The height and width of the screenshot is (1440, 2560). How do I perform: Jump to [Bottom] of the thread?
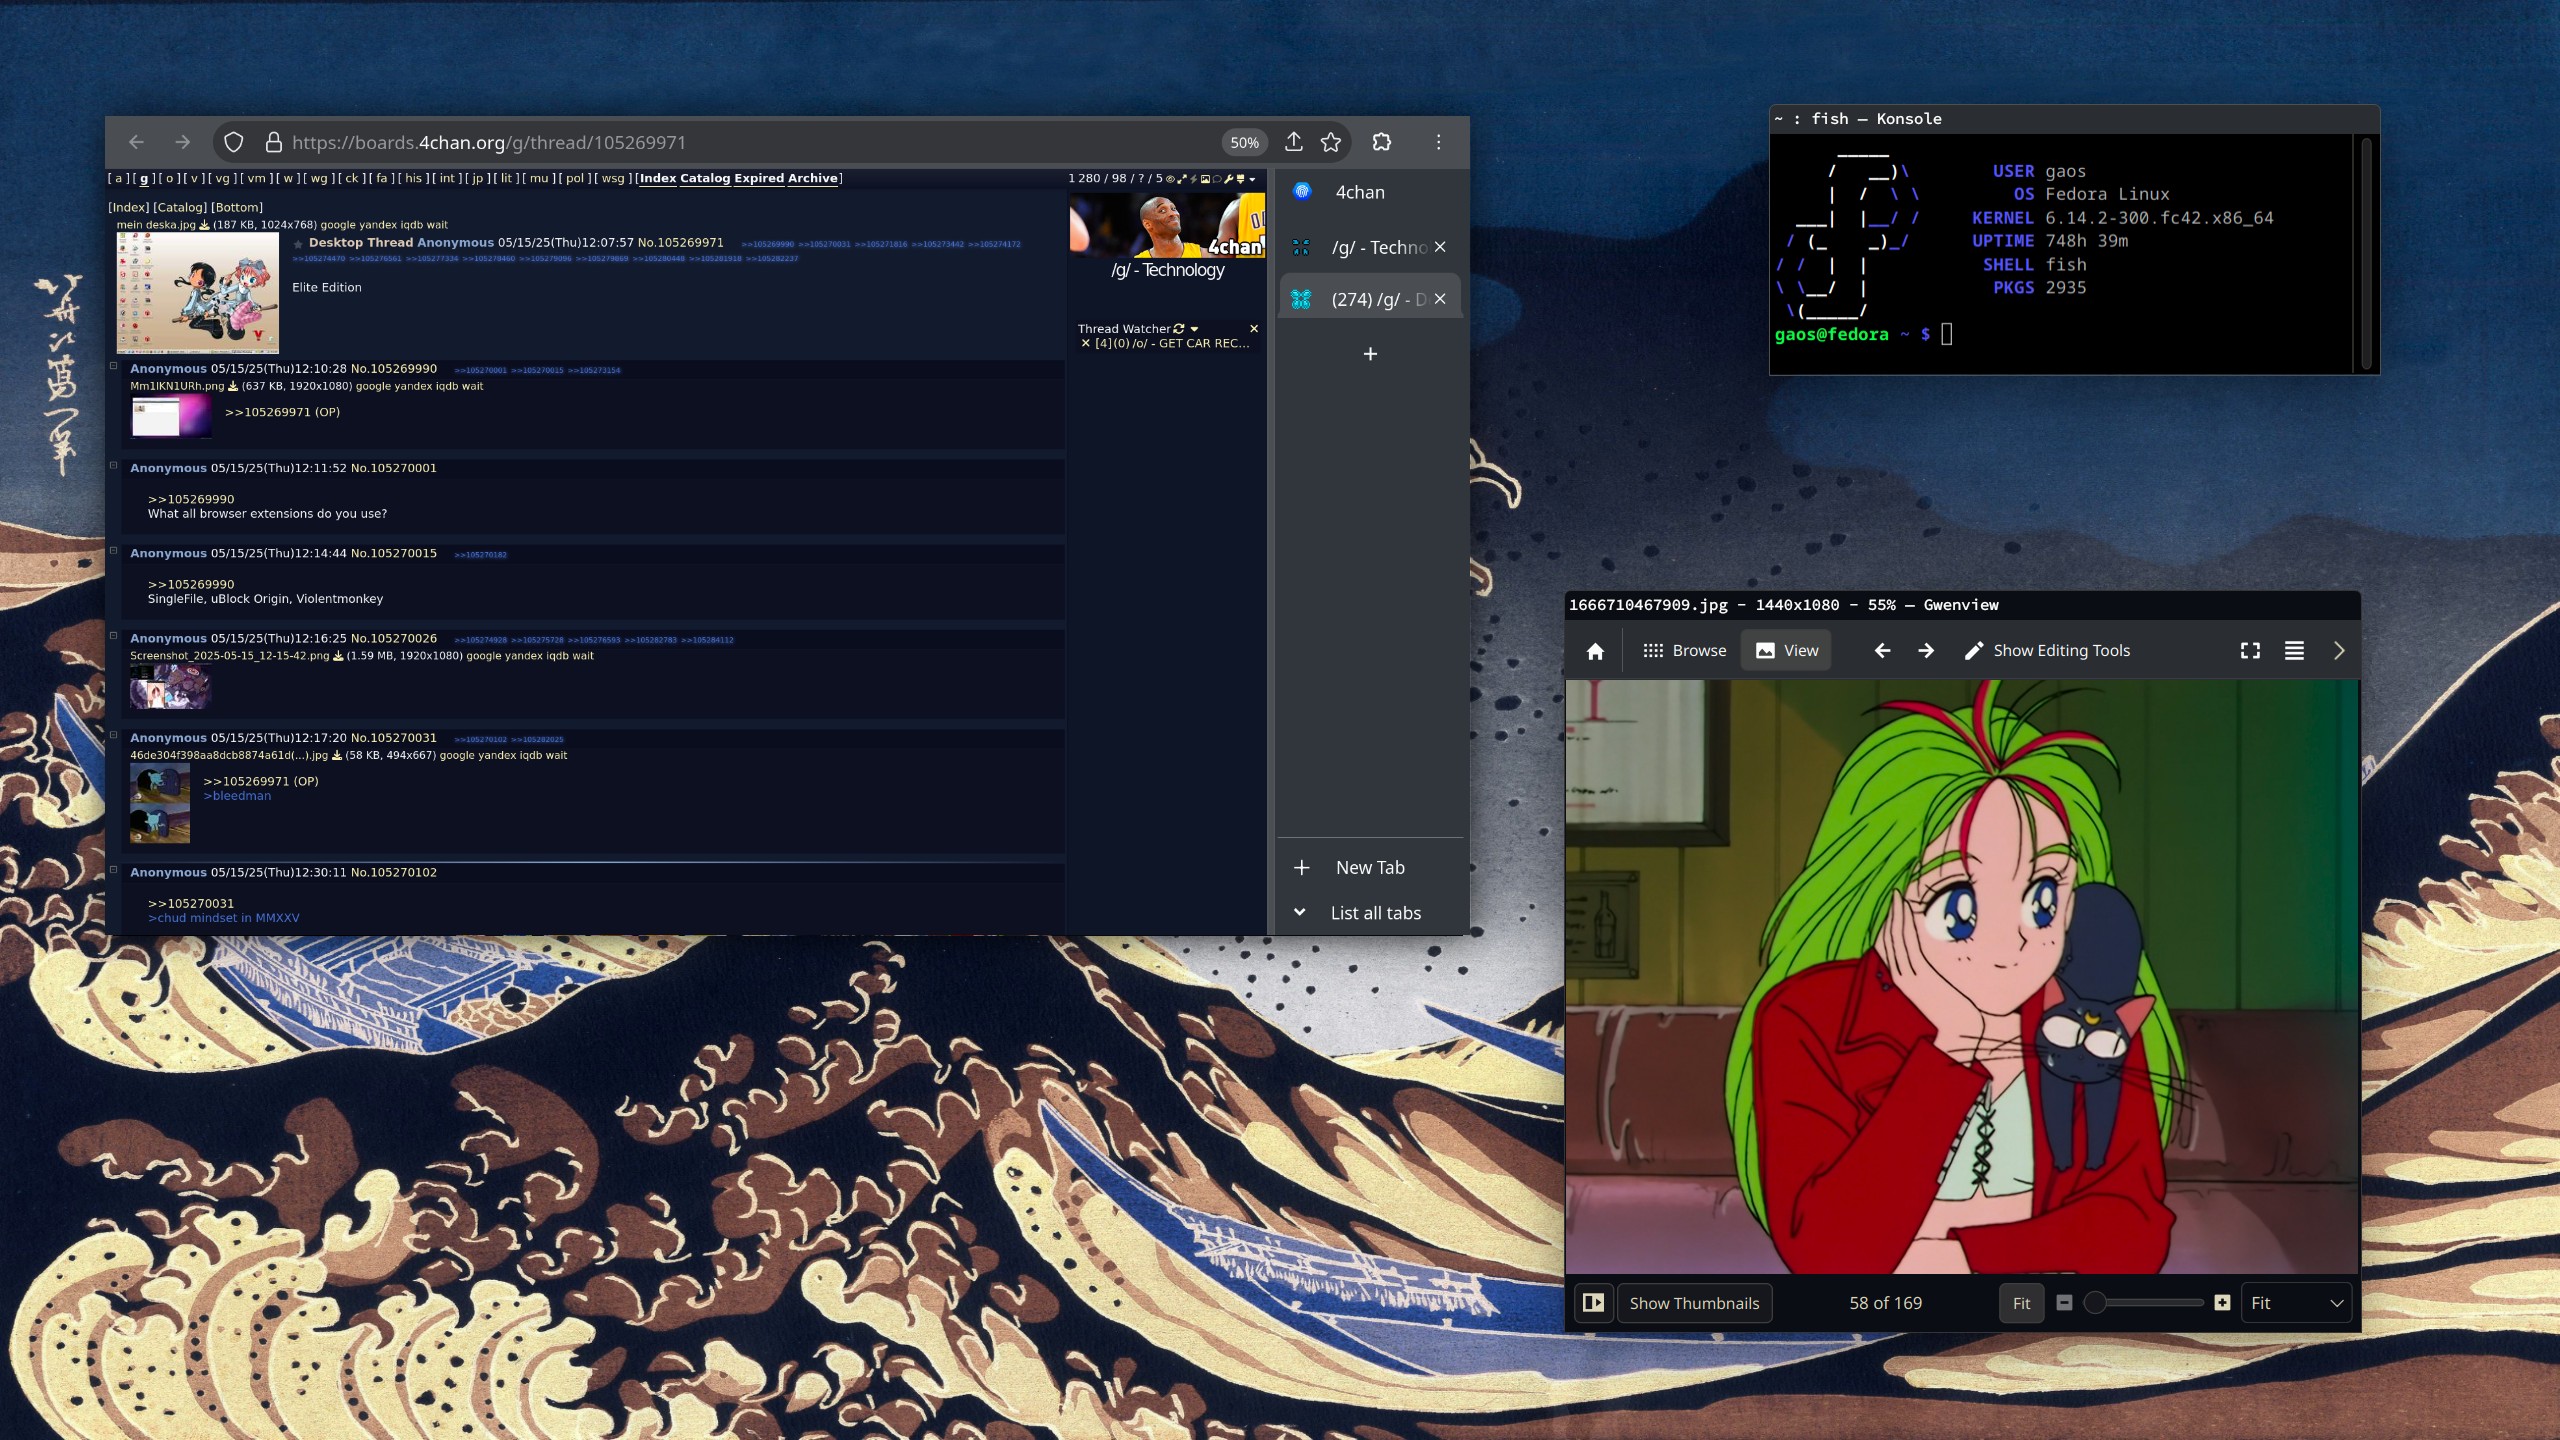pyautogui.click(x=237, y=208)
